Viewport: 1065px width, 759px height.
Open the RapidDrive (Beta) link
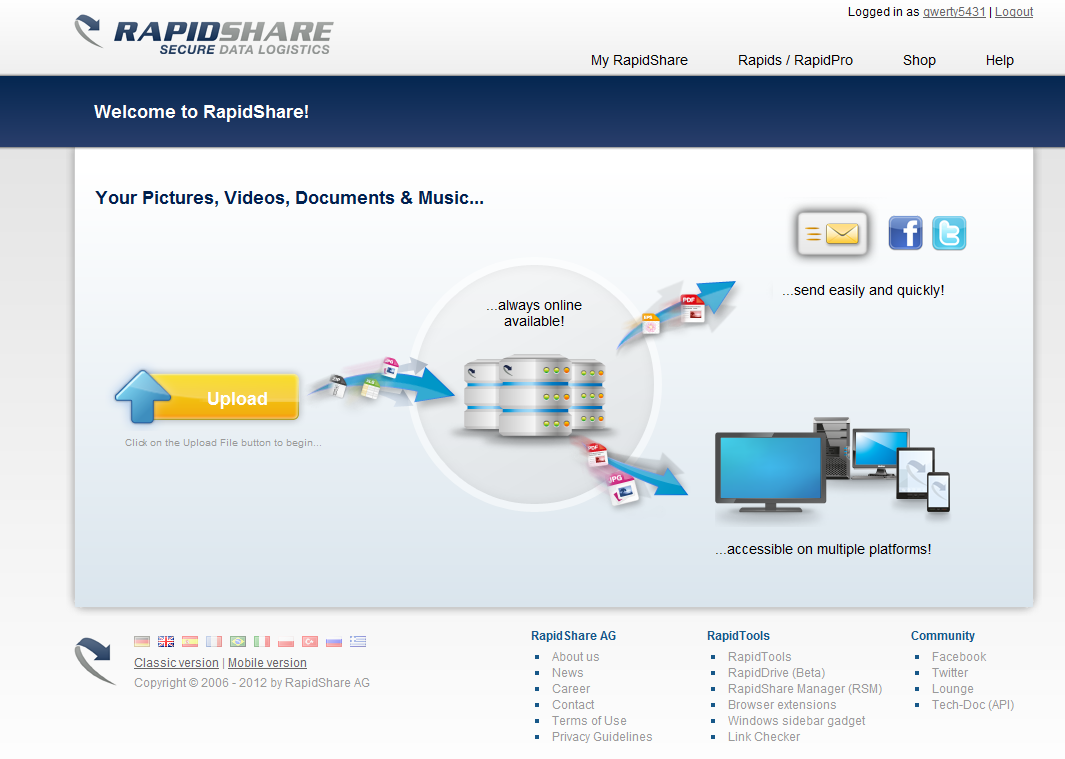(776, 673)
